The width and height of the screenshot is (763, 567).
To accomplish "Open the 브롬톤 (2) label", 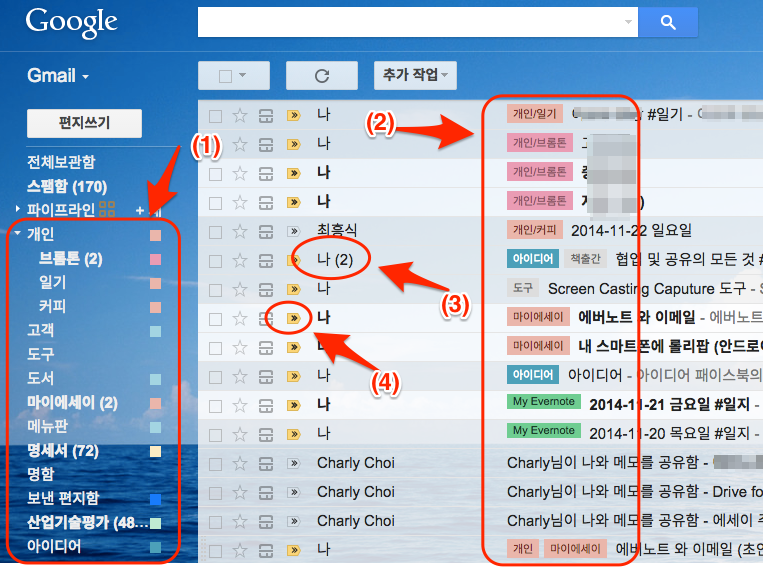I will [71, 258].
